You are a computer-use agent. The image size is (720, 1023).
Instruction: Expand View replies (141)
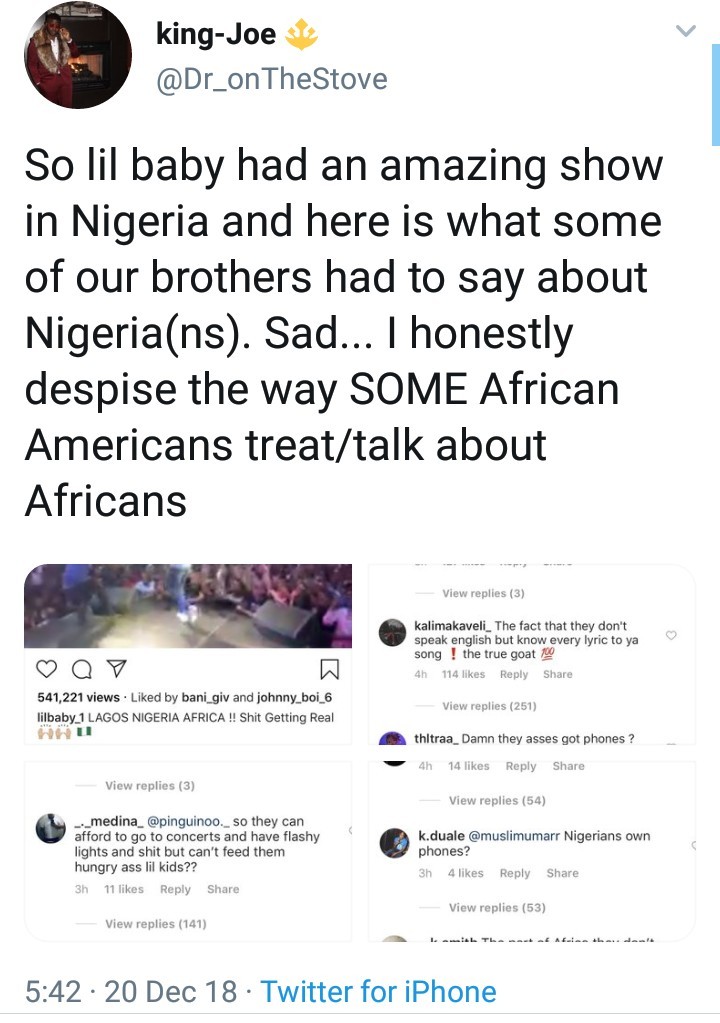155,924
